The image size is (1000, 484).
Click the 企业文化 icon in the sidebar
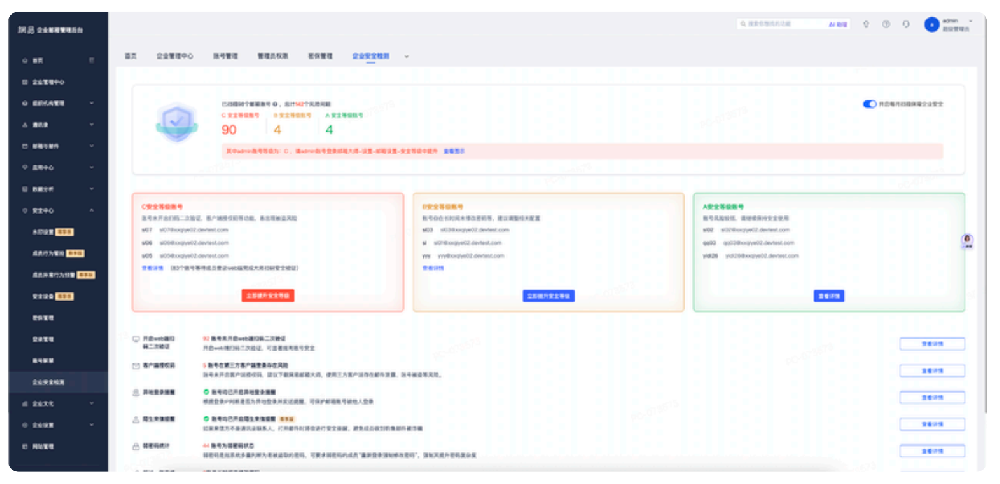tap(25, 404)
